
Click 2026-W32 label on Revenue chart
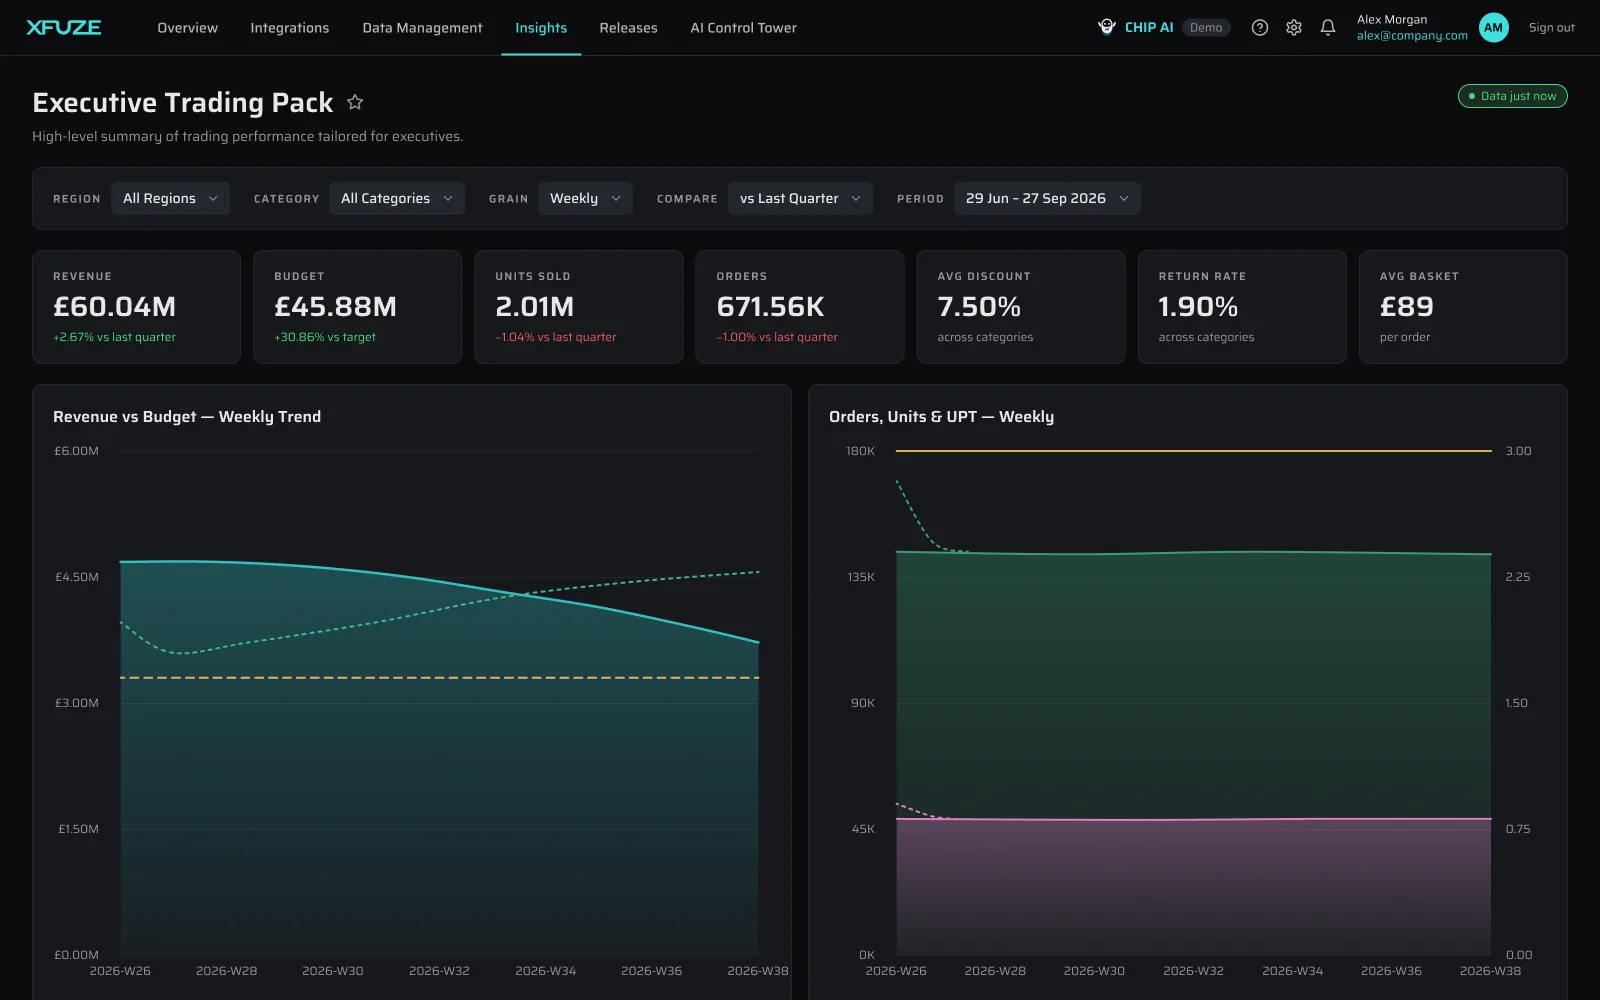pos(439,971)
